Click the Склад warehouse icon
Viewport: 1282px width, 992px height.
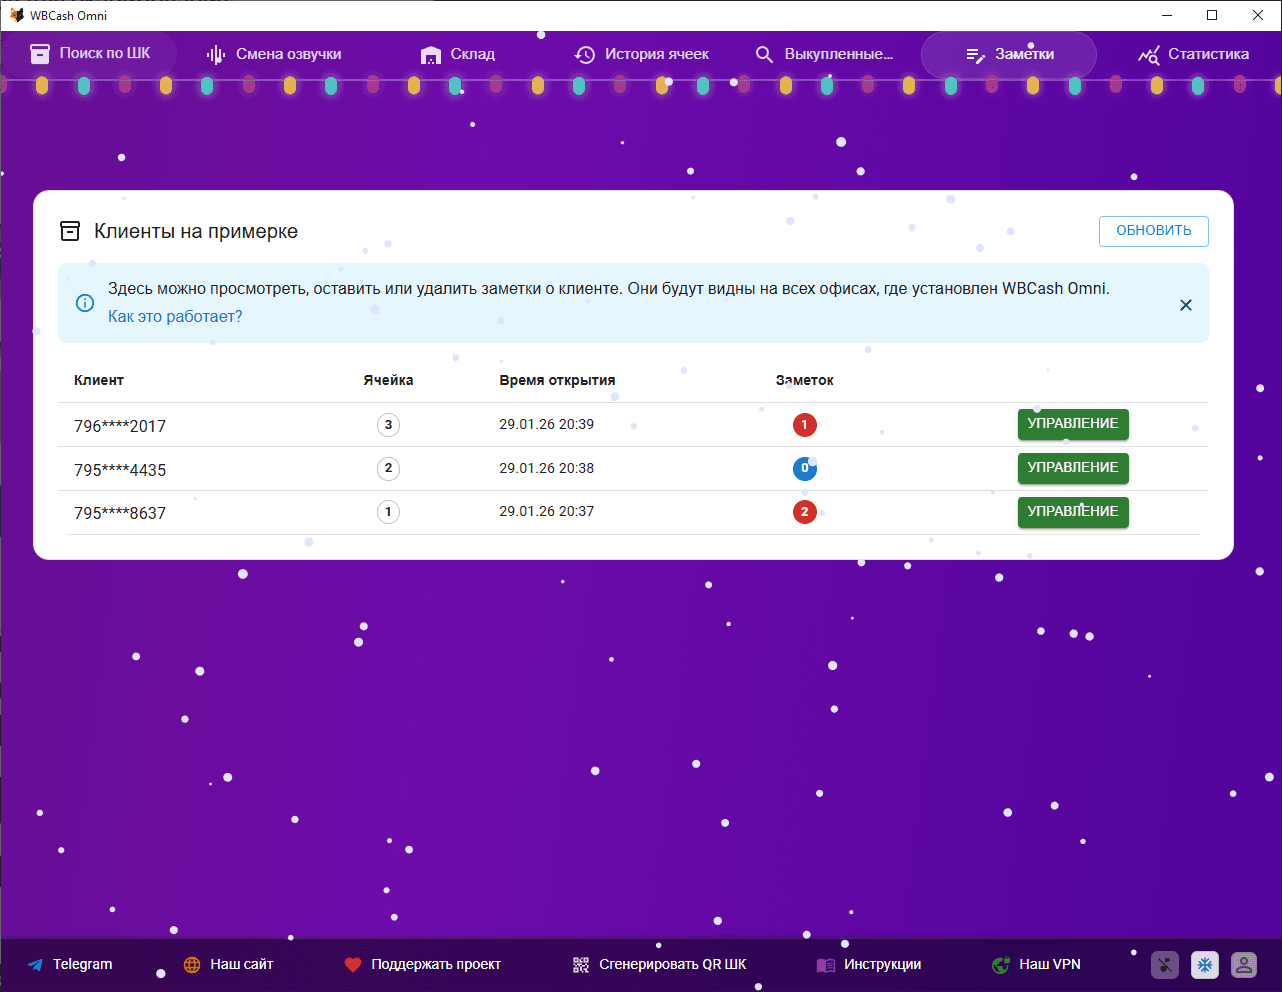click(x=431, y=55)
